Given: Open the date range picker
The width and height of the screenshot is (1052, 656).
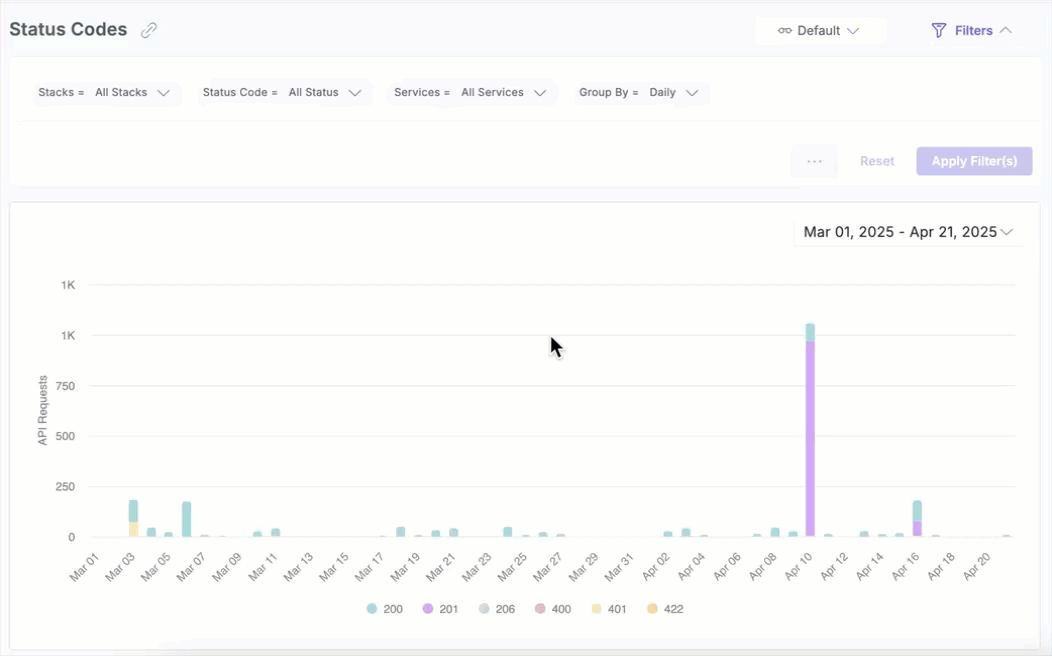Looking at the screenshot, I should coord(908,232).
